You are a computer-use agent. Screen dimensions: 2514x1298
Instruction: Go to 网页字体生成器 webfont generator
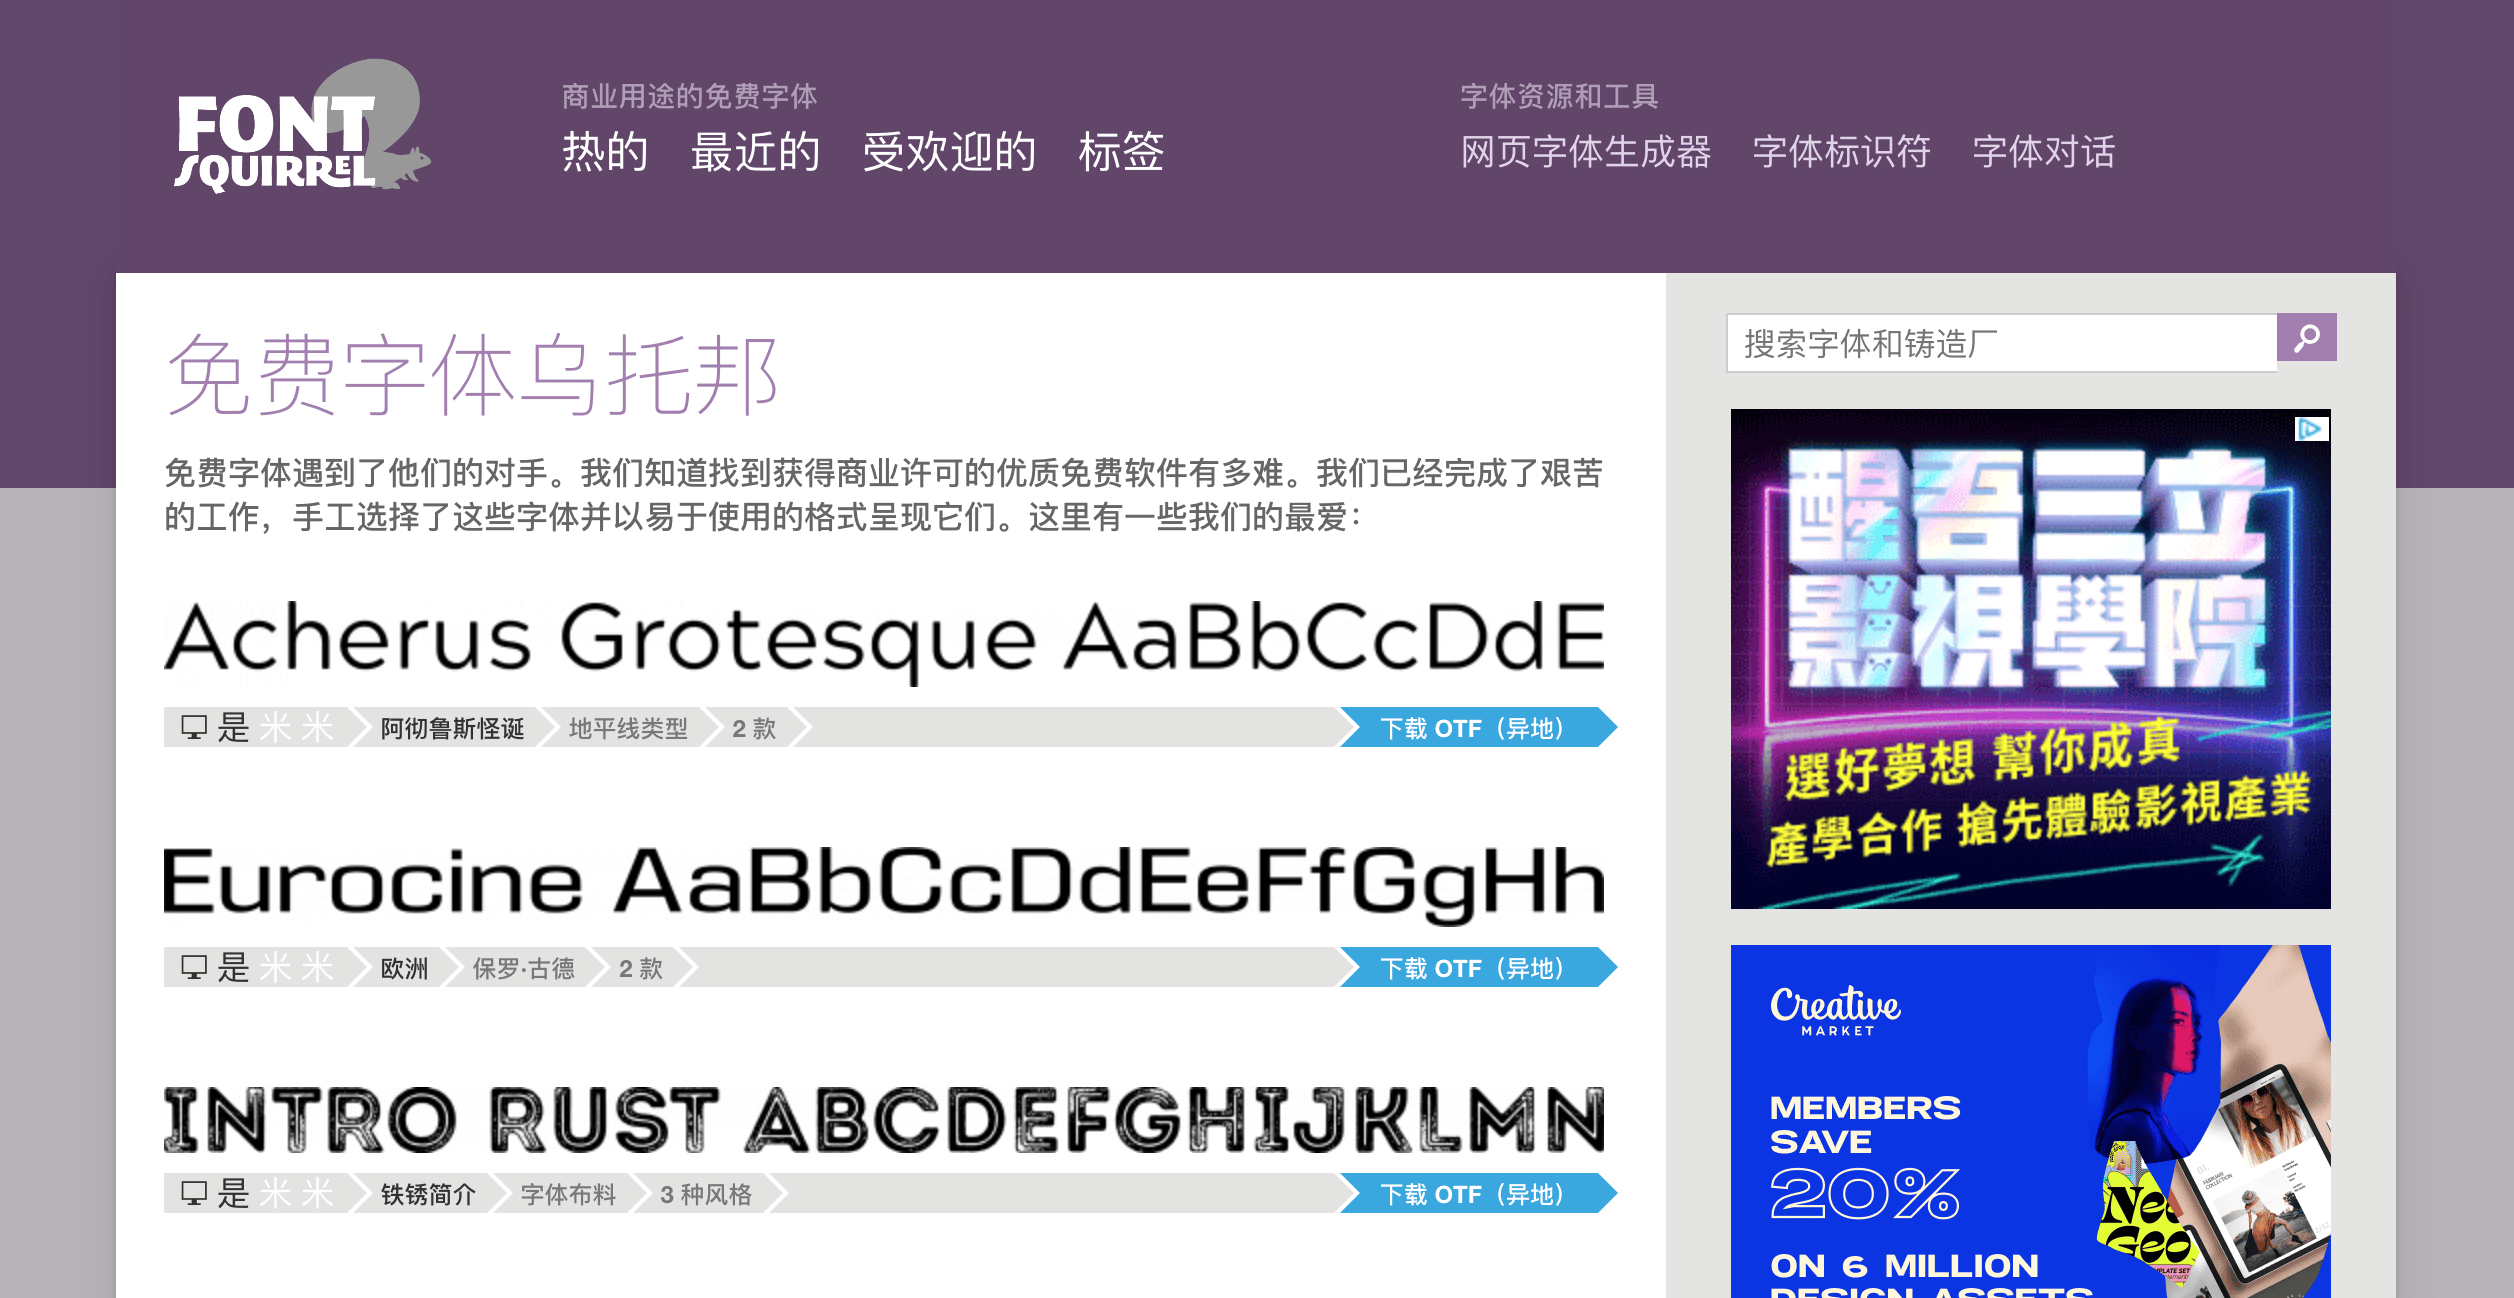click(1586, 152)
